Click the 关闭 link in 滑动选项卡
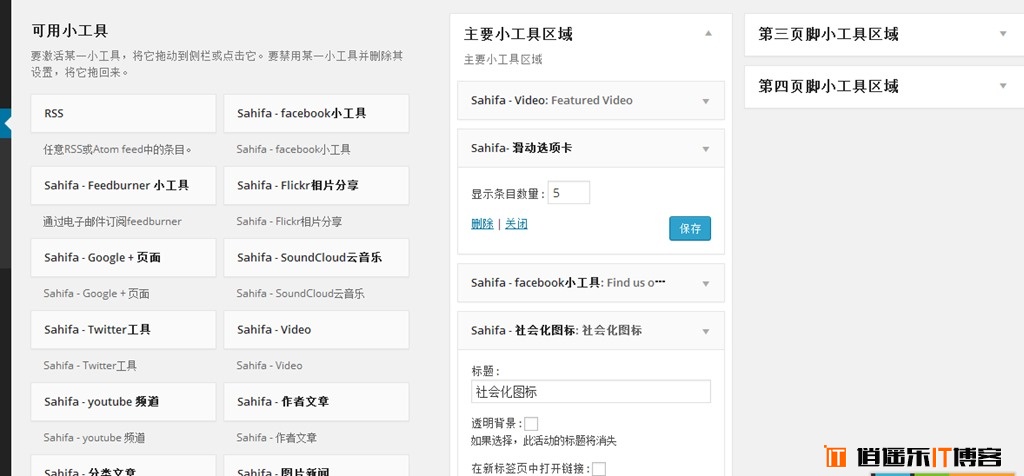This screenshot has height=476, width=1024. click(x=516, y=224)
